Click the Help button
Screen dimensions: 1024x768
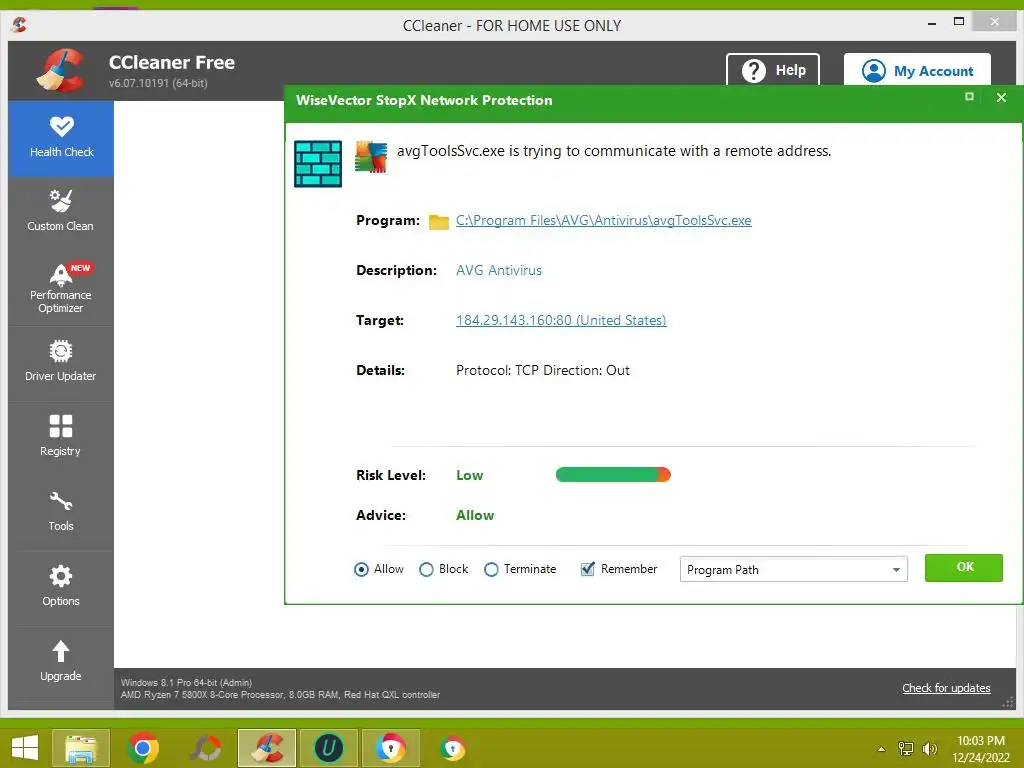pos(773,70)
